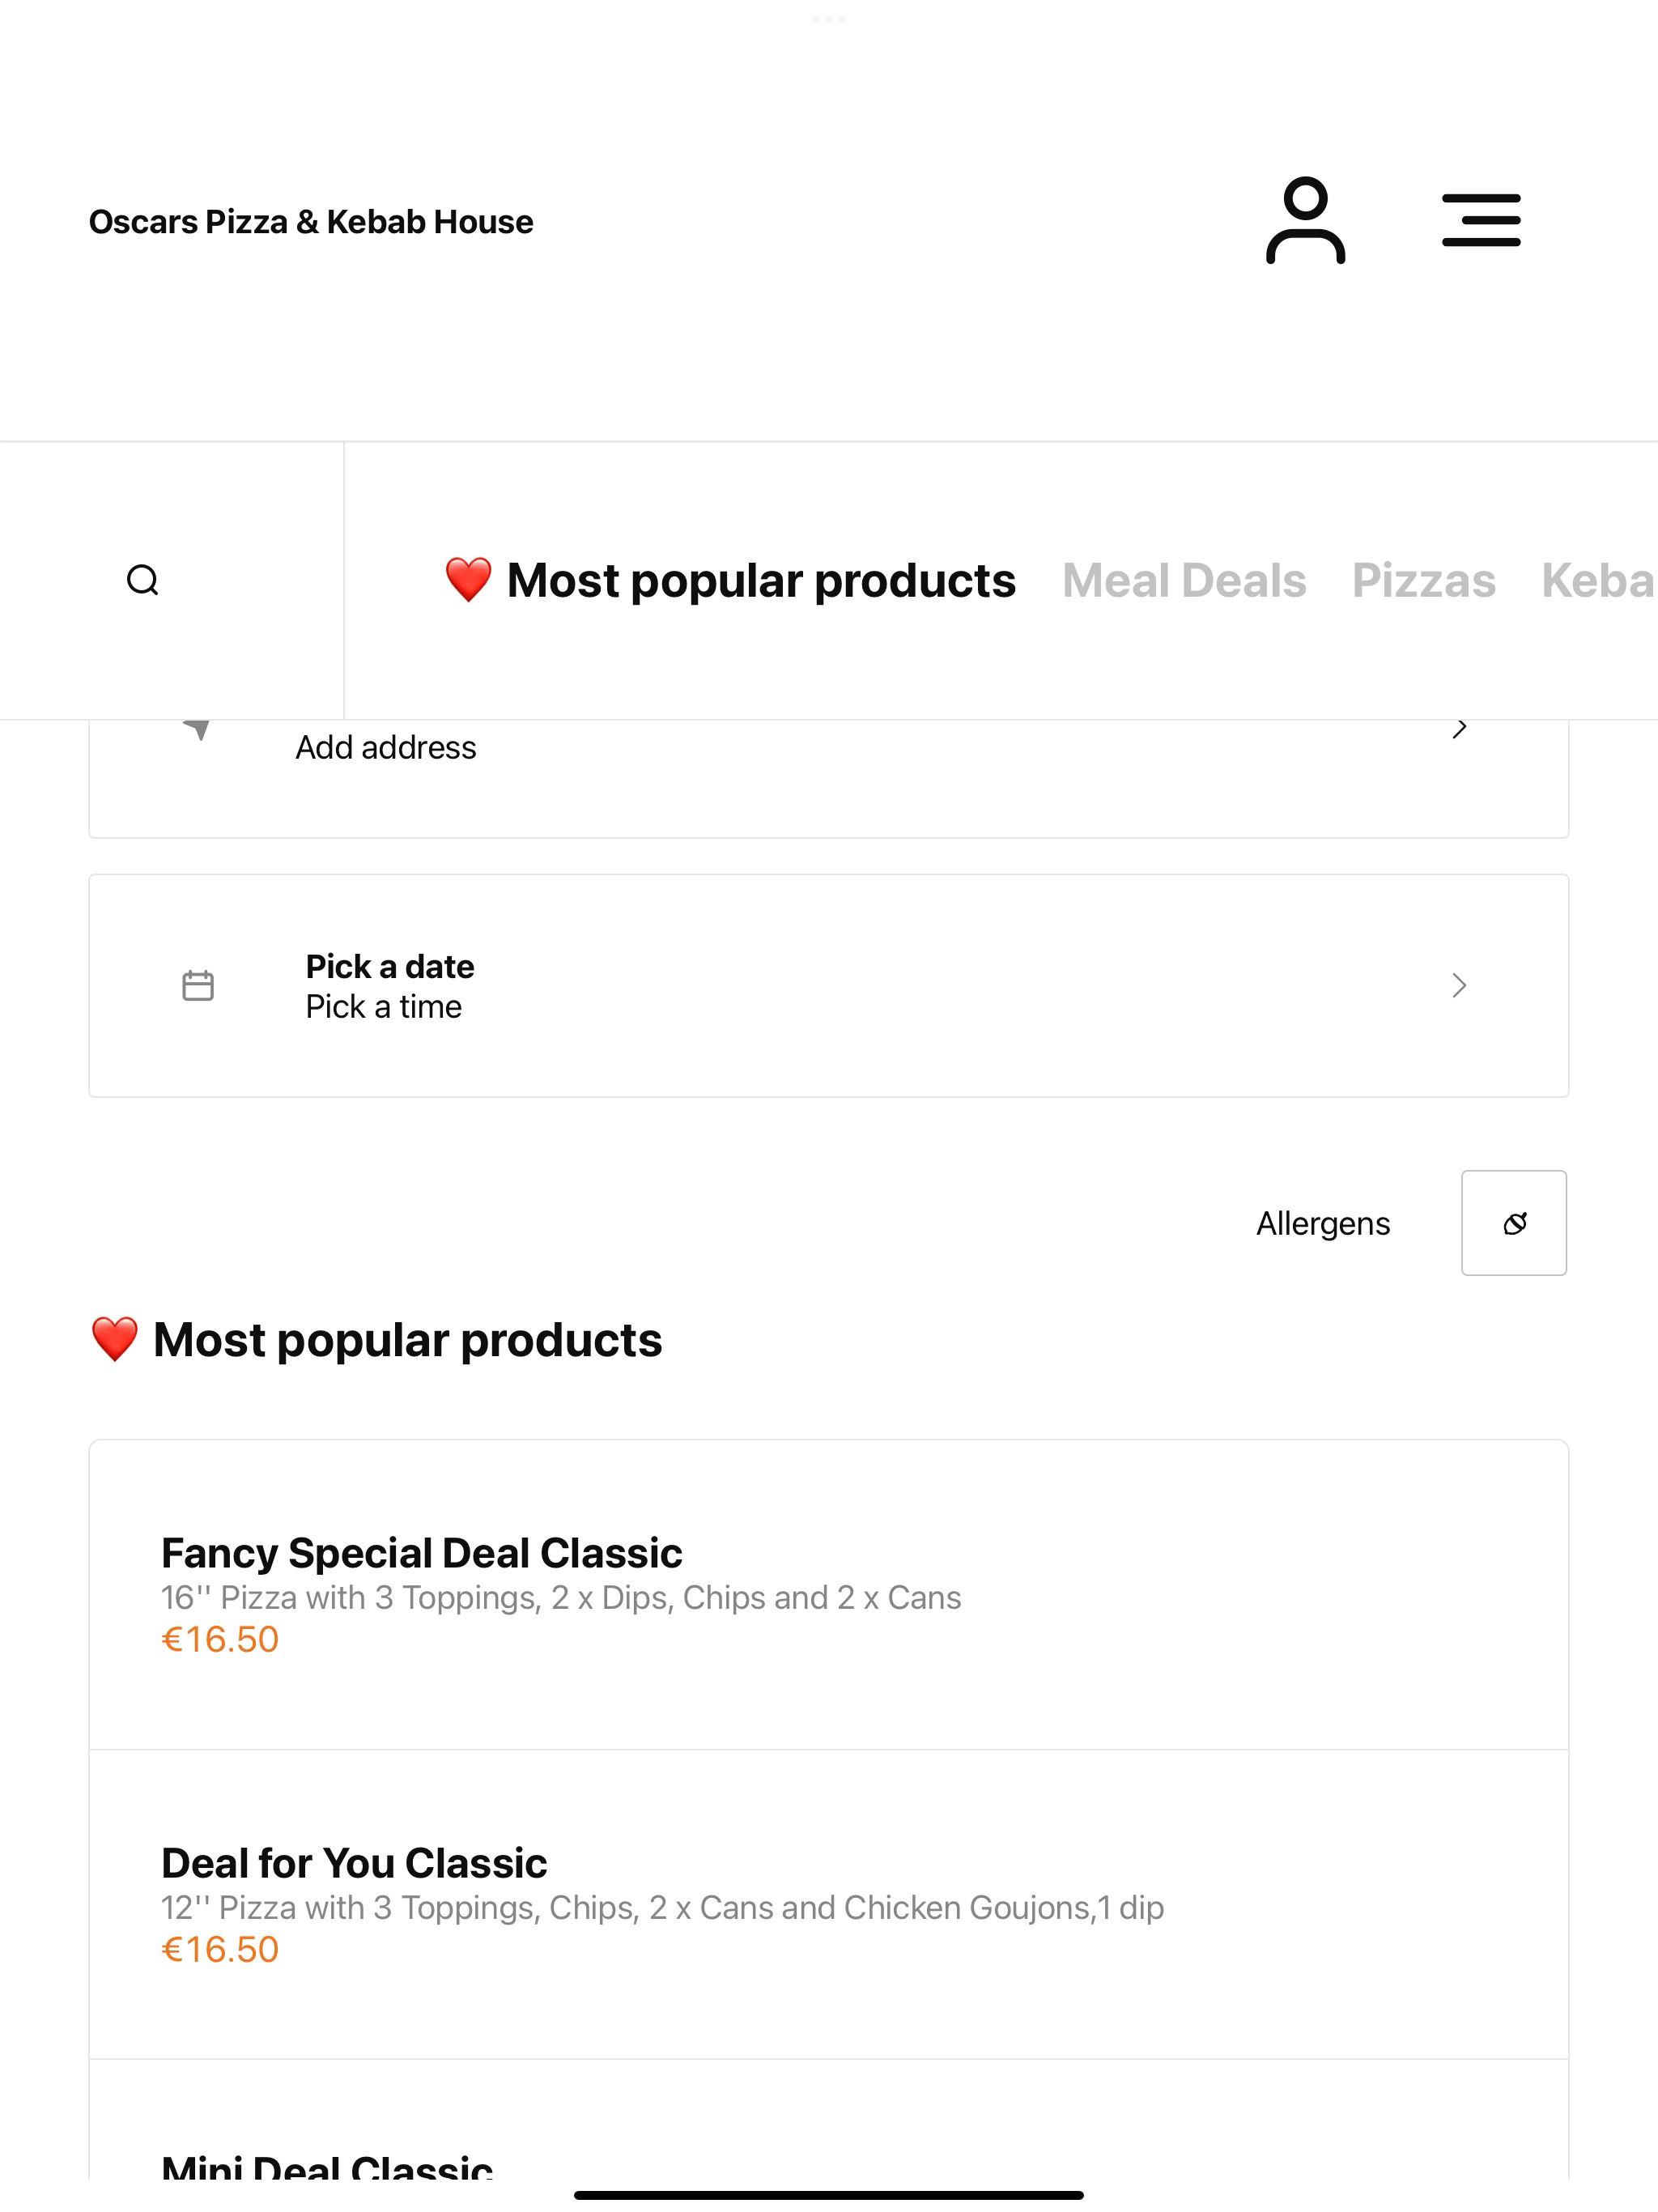This screenshot has height=2212, width=1658.
Task: Open Deal for You Classic product
Action: tap(829, 1905)
